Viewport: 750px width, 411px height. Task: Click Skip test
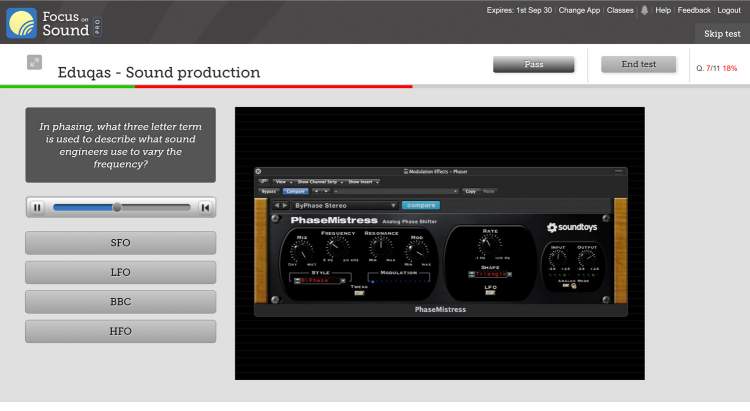(722, 33)
